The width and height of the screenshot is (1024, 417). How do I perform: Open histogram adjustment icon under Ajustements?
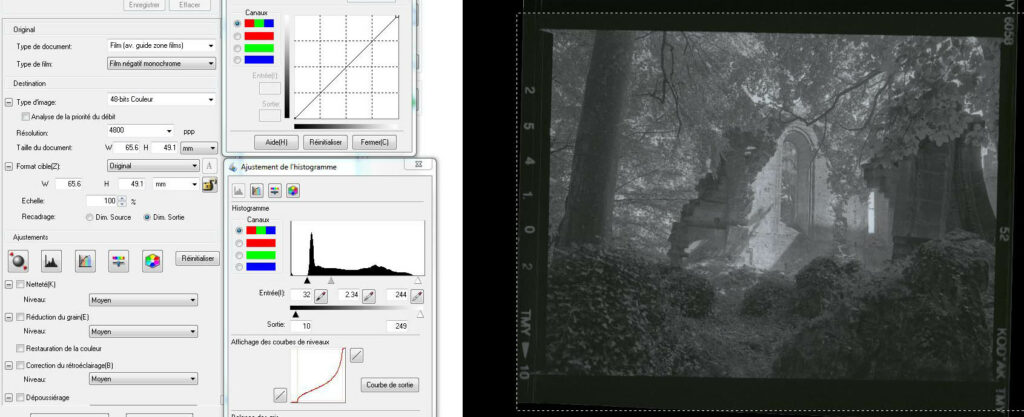pos(52,261)
